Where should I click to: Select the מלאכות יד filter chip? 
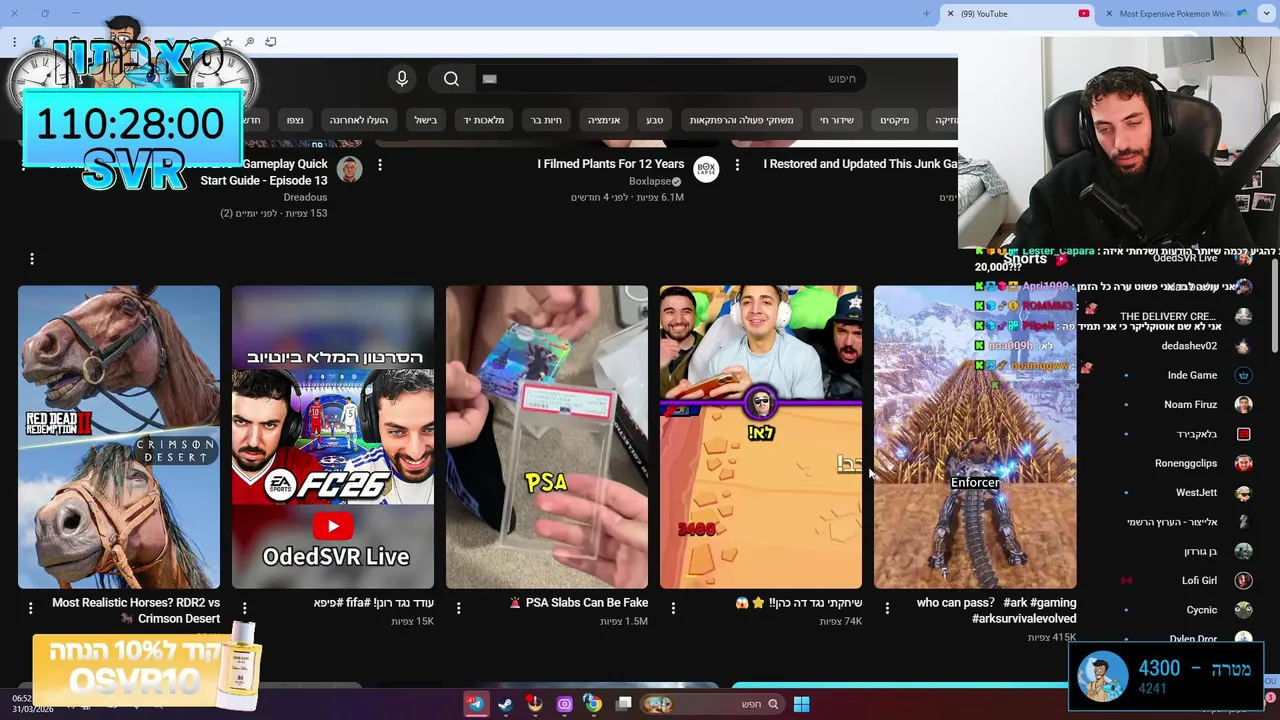pos(484,120)
